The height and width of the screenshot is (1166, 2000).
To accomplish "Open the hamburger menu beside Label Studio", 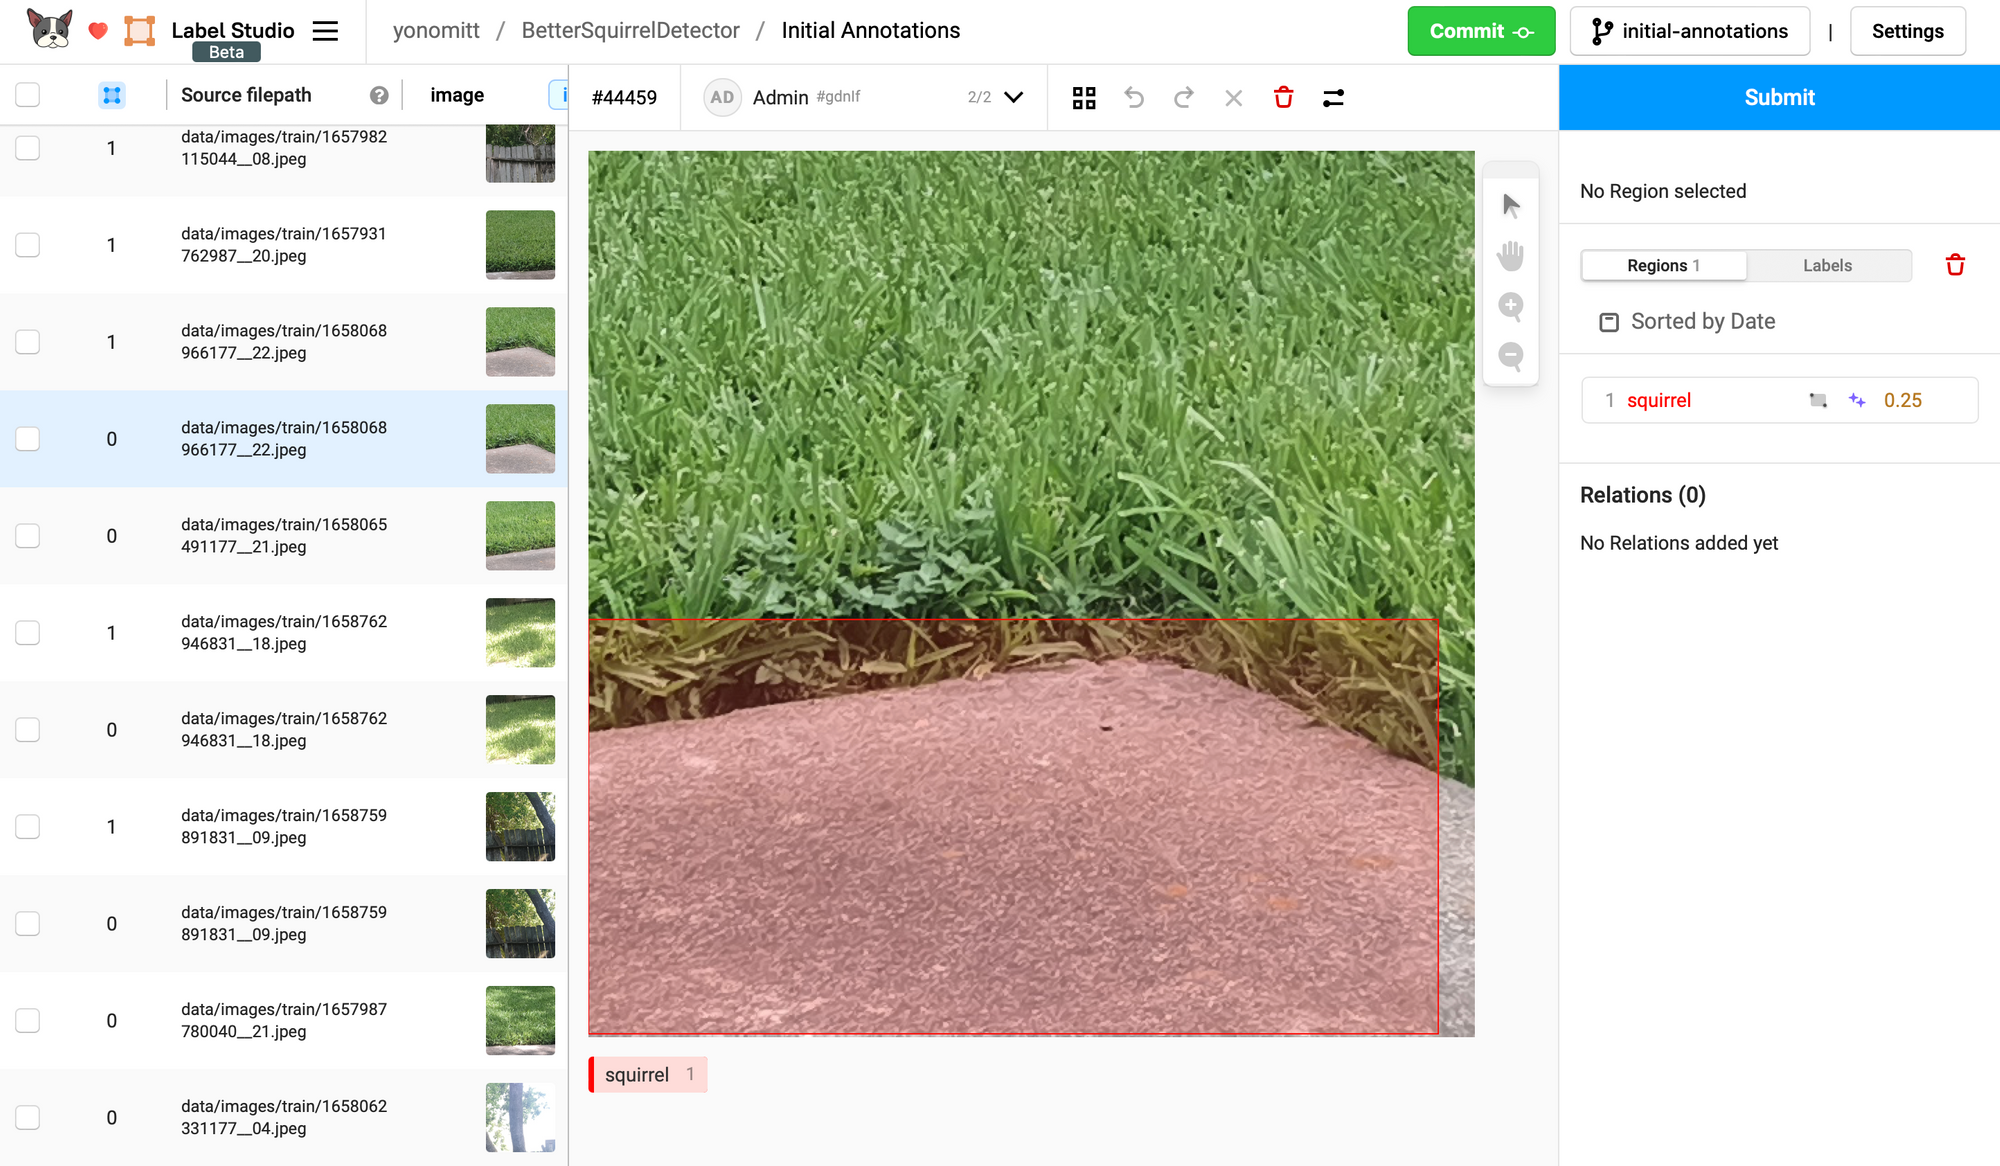I will coord(325,31).
